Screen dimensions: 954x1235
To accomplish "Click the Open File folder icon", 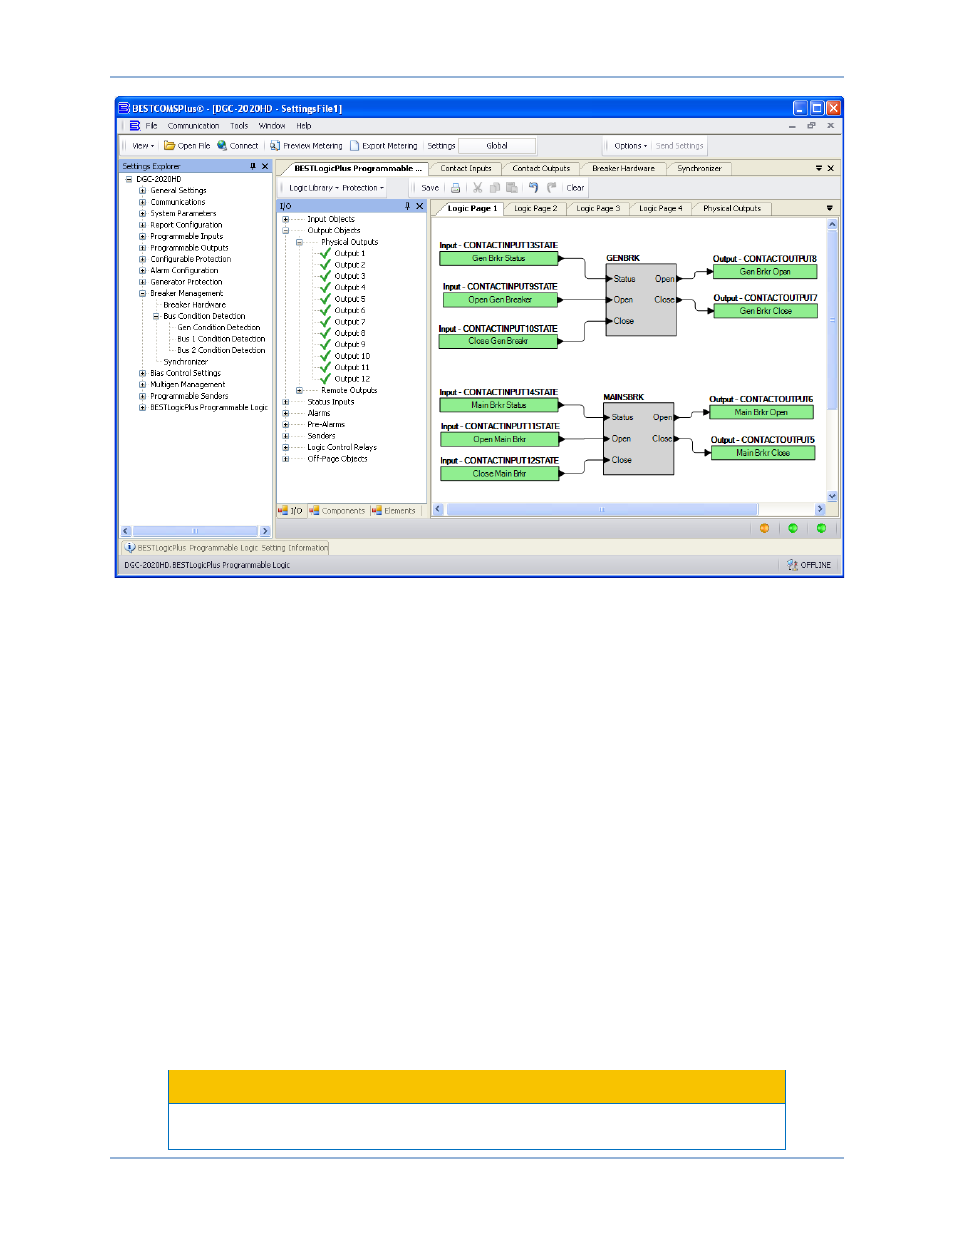I will [x=170, y=146].
